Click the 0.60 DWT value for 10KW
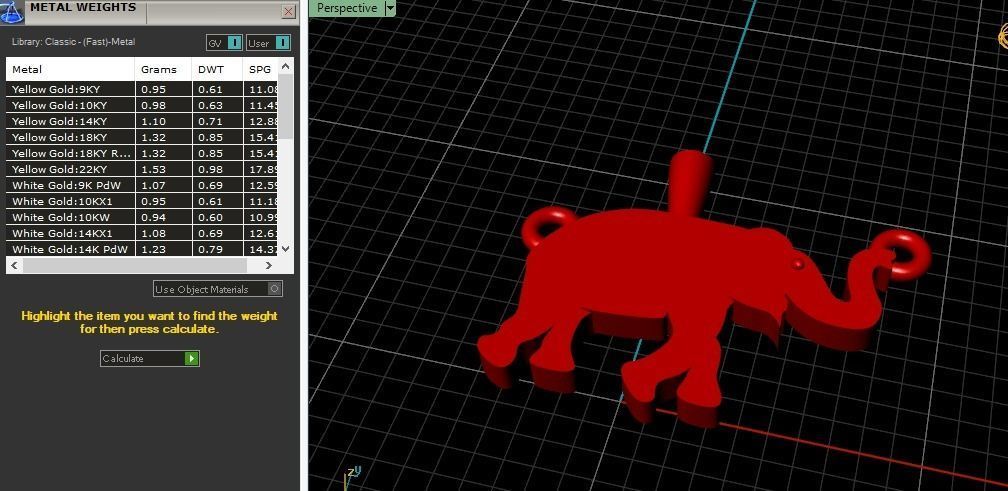1008x491 pixels. point(209,218)
